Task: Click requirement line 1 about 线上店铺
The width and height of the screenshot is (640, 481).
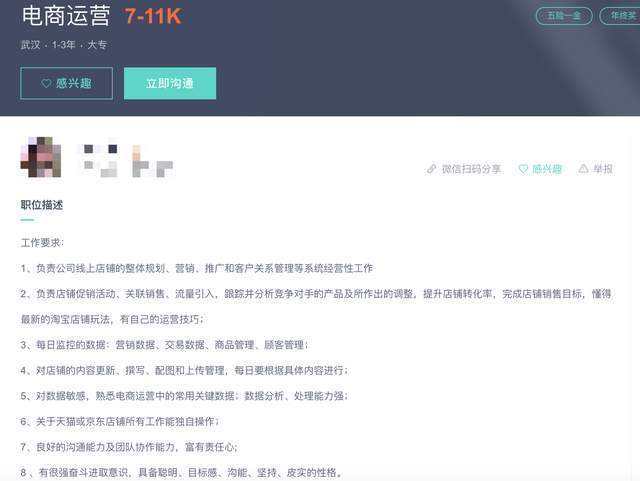Action: tap(197, 268)
